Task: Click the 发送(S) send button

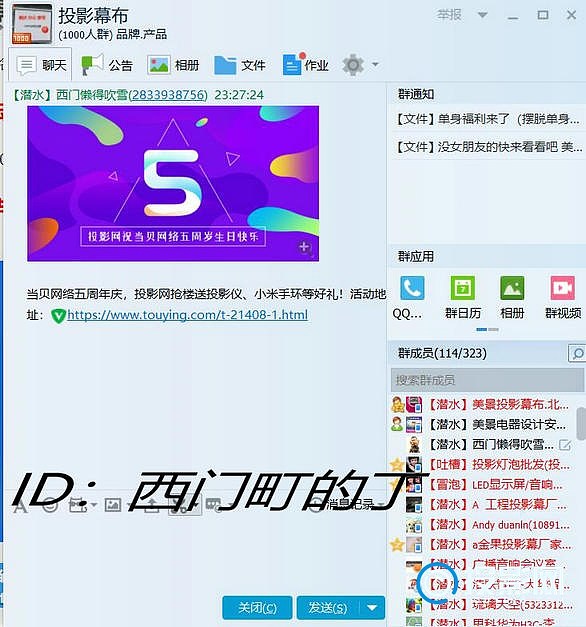Action: [328, 608]
